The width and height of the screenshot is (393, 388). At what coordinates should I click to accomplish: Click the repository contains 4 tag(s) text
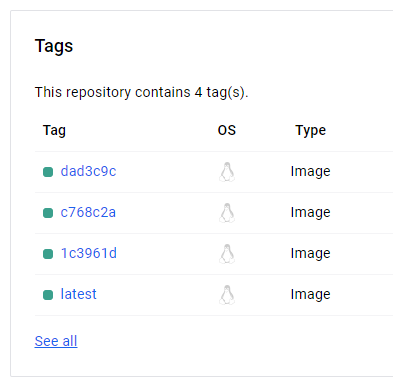[141, 92]
